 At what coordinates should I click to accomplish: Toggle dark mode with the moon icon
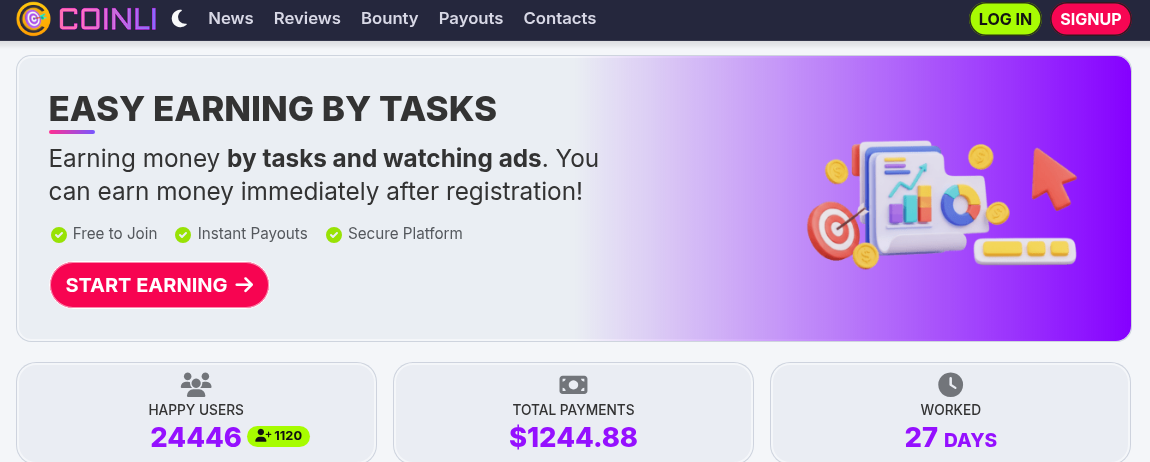(180, 19)
